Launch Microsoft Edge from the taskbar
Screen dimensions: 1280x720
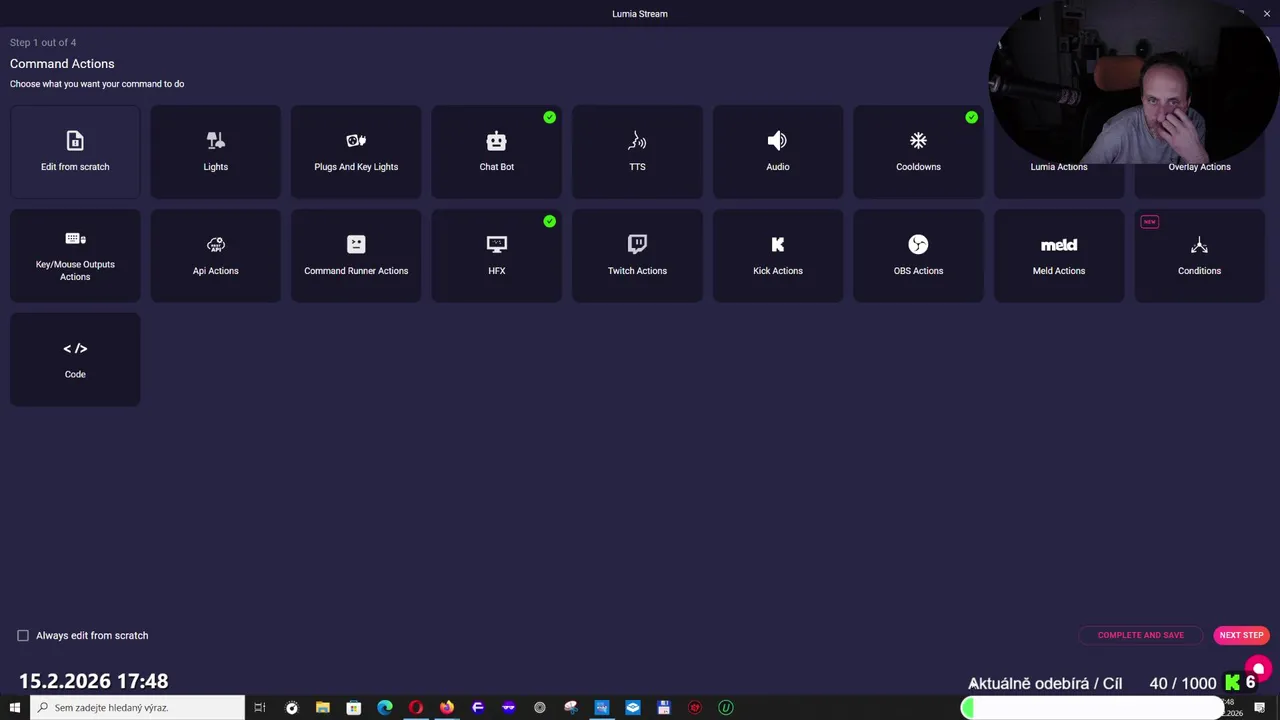click(384, 707)
